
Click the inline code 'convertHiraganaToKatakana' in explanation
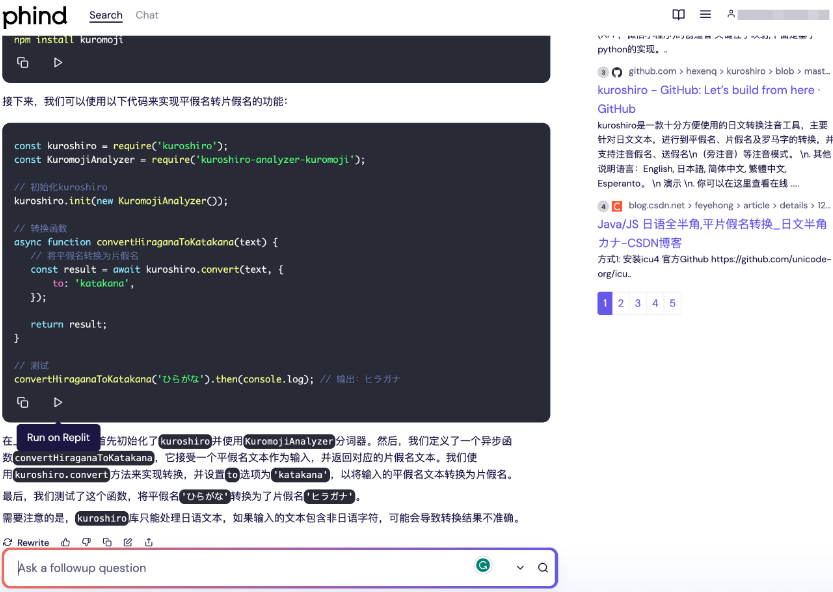(x=84, y=458)
